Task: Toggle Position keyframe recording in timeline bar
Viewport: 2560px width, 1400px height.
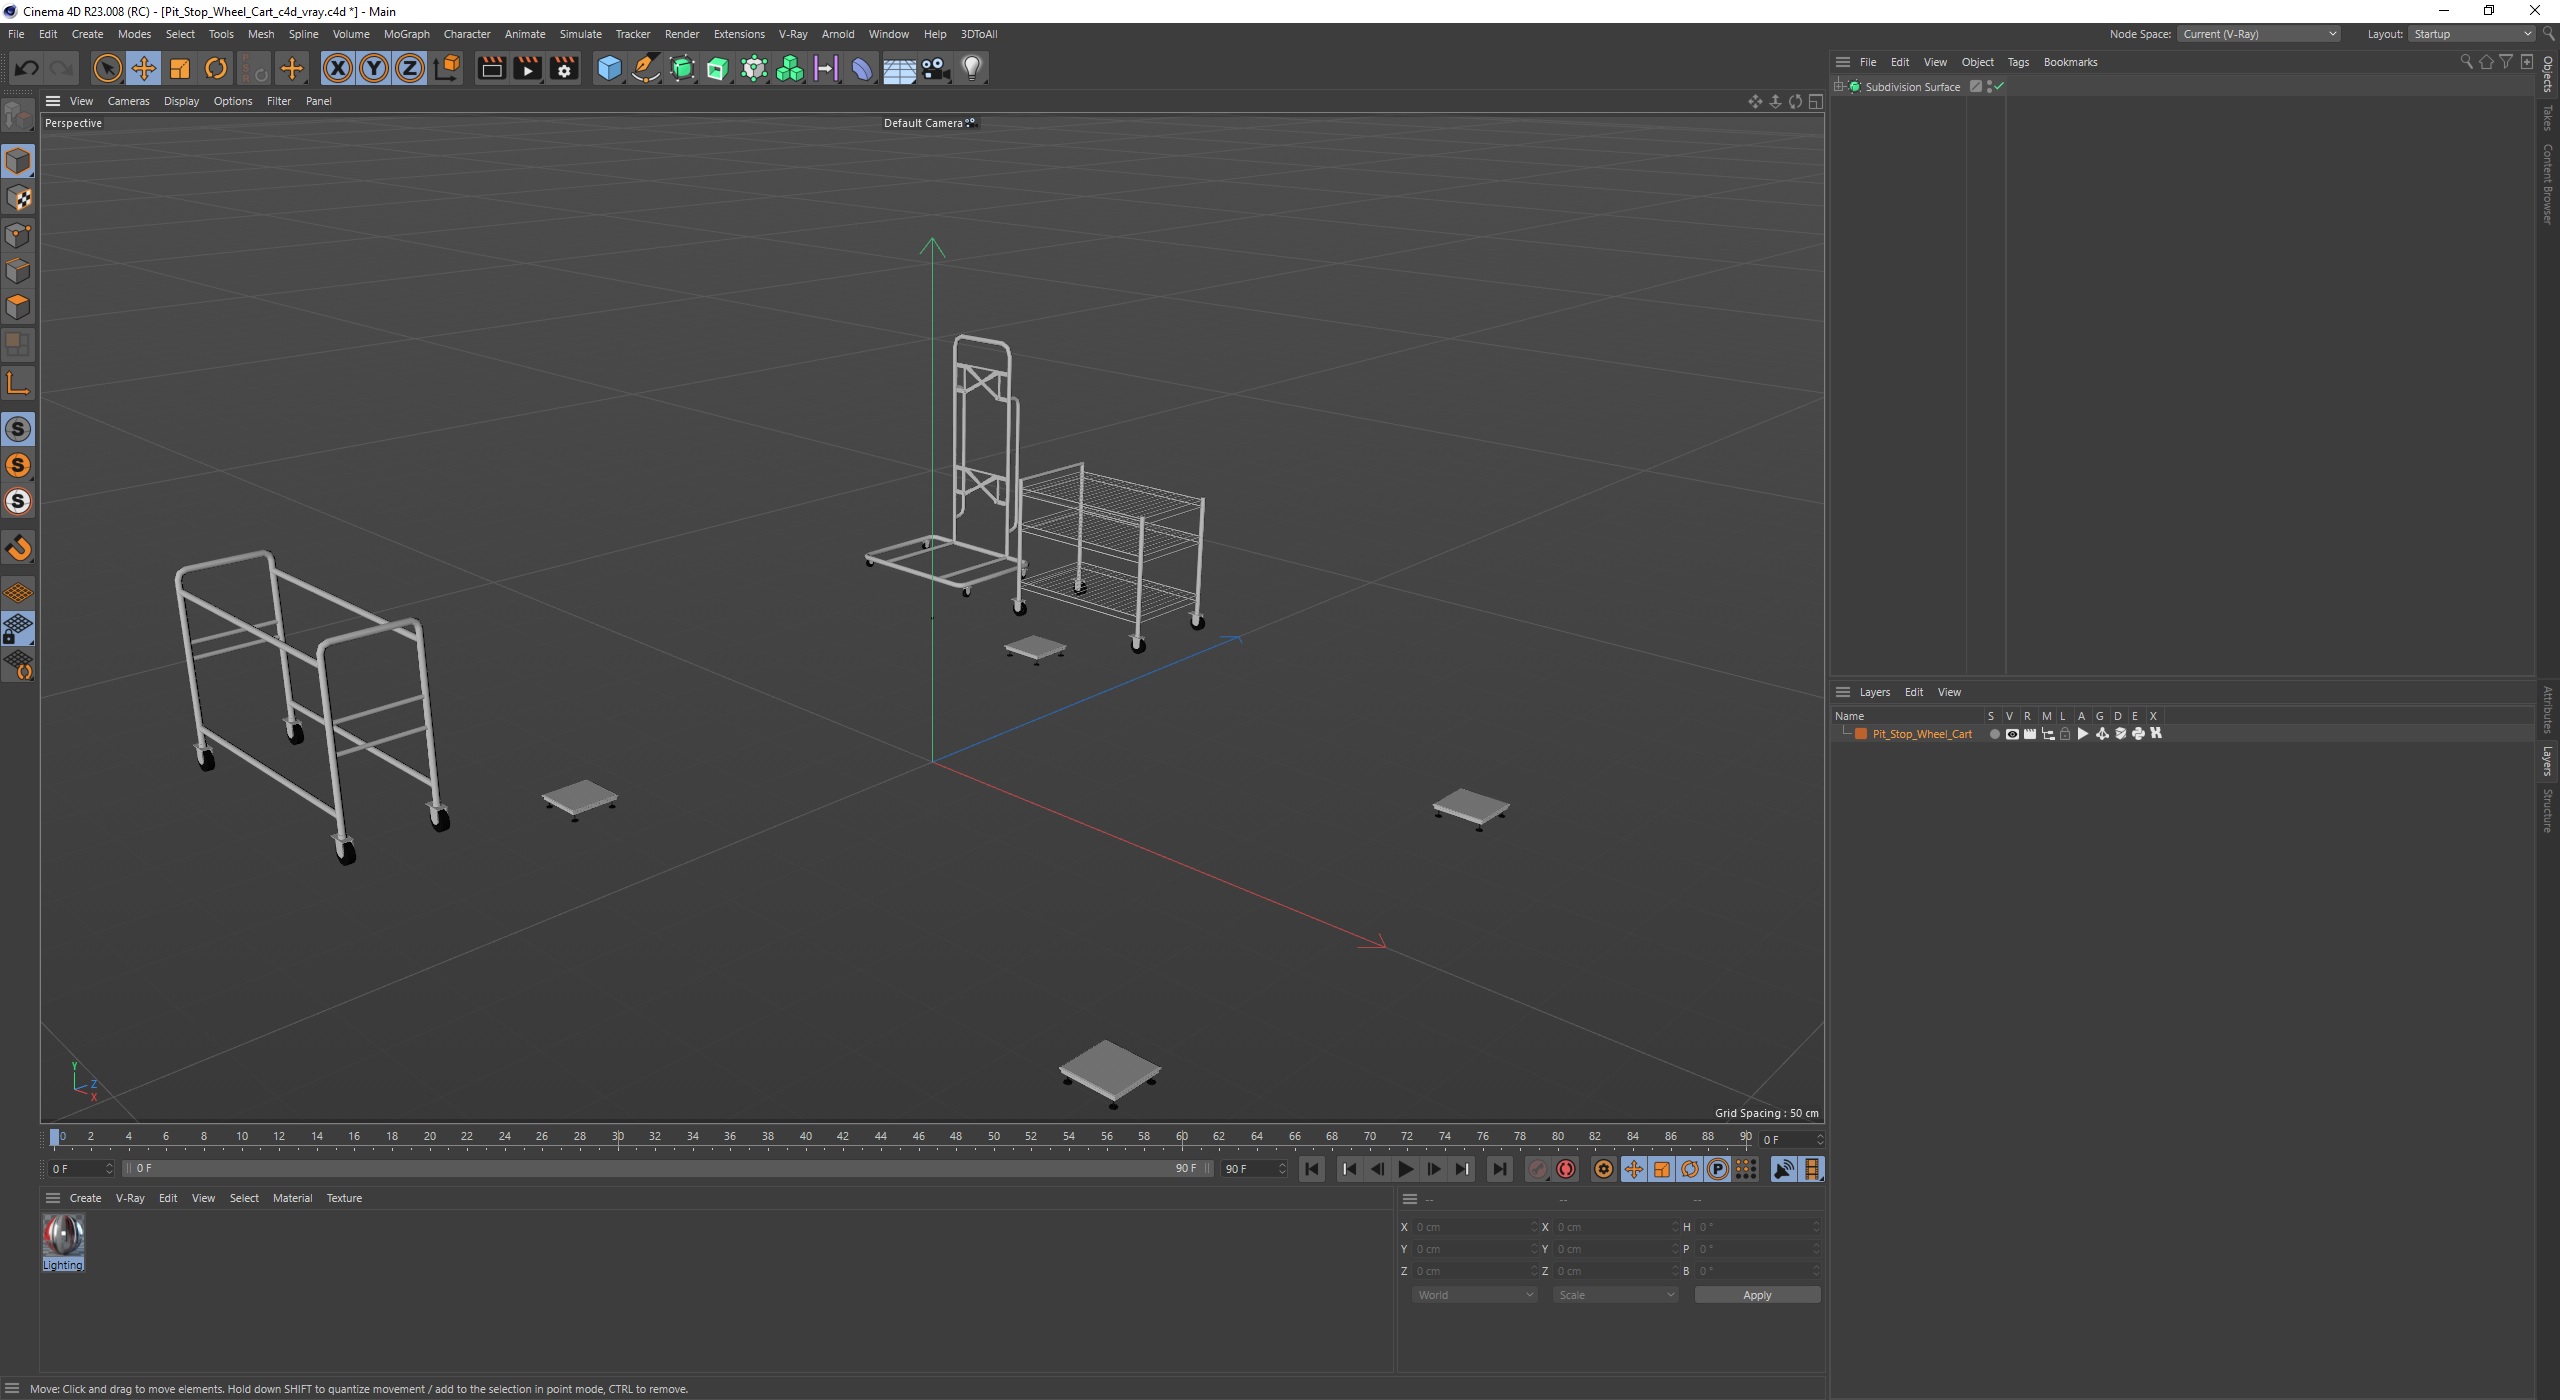Action: (x=1633, y=1169)
